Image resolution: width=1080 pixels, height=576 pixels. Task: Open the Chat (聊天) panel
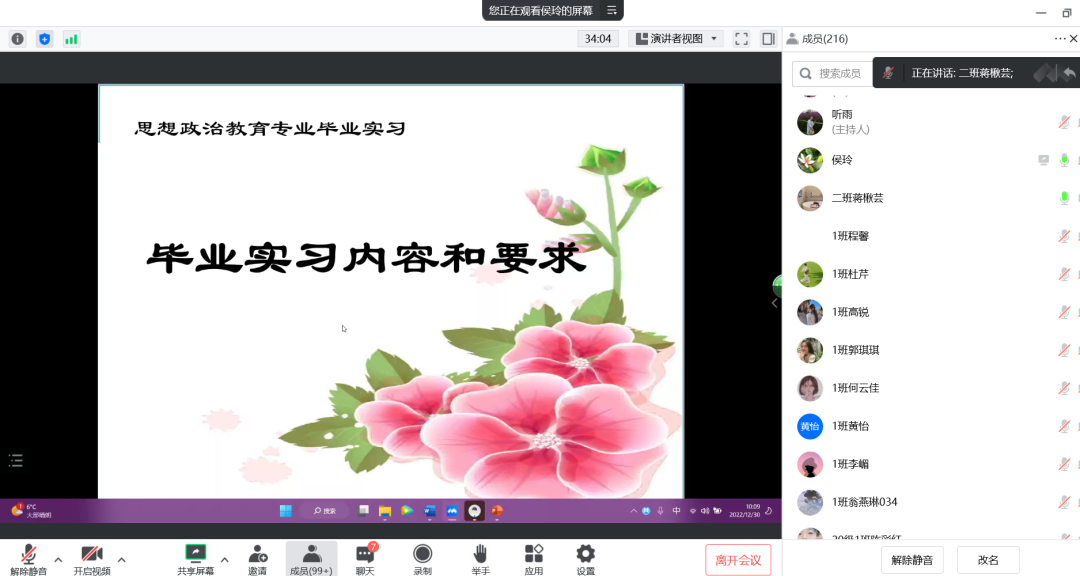(x=365, y=558)
